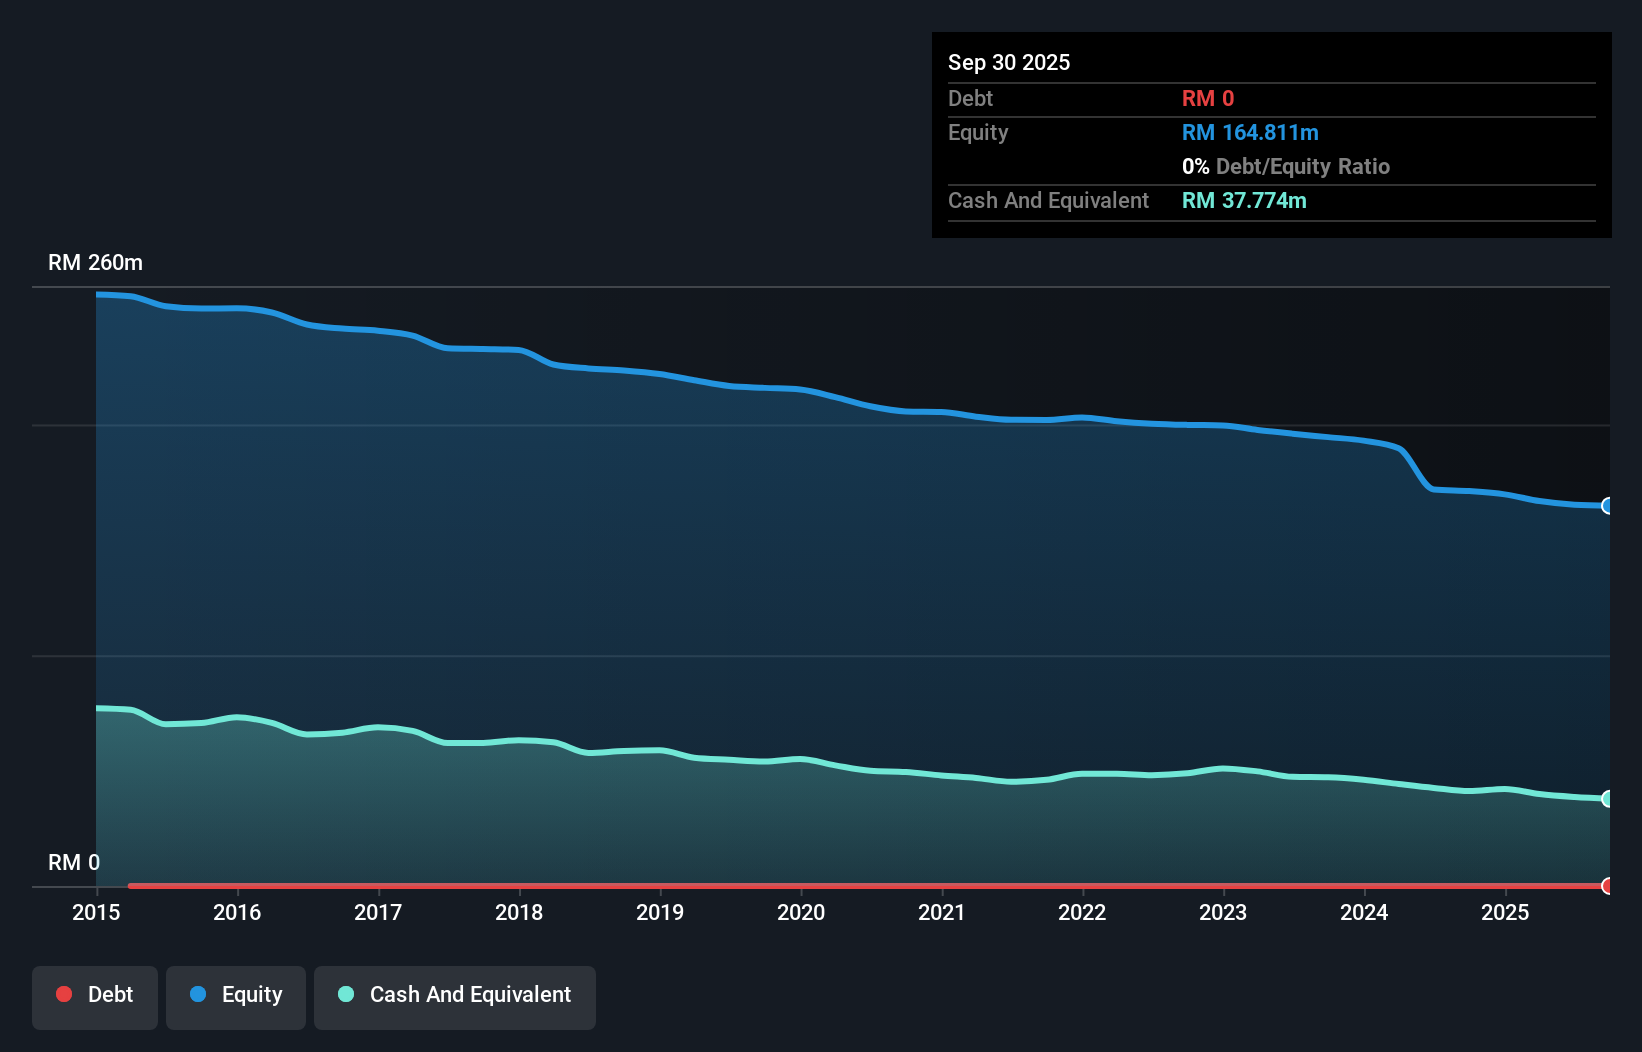Click the blue Equity legend dot

pyautogui.click(x=199, y=994)
